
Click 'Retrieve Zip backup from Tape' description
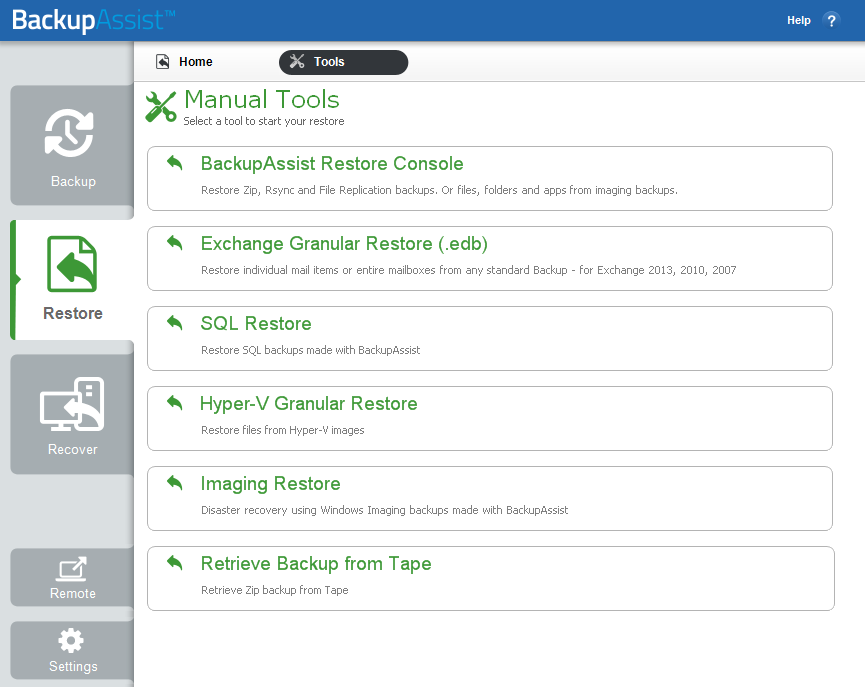point(275,590)
